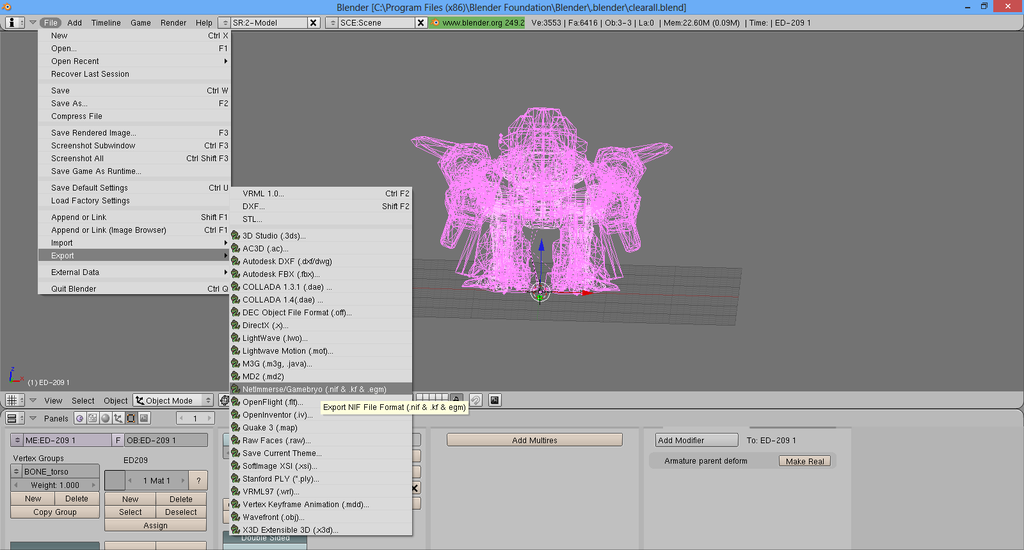The image size is (1024, 550).
Task: Click the BONE_torso vertex group name field
Action: [x=61, y=472]
